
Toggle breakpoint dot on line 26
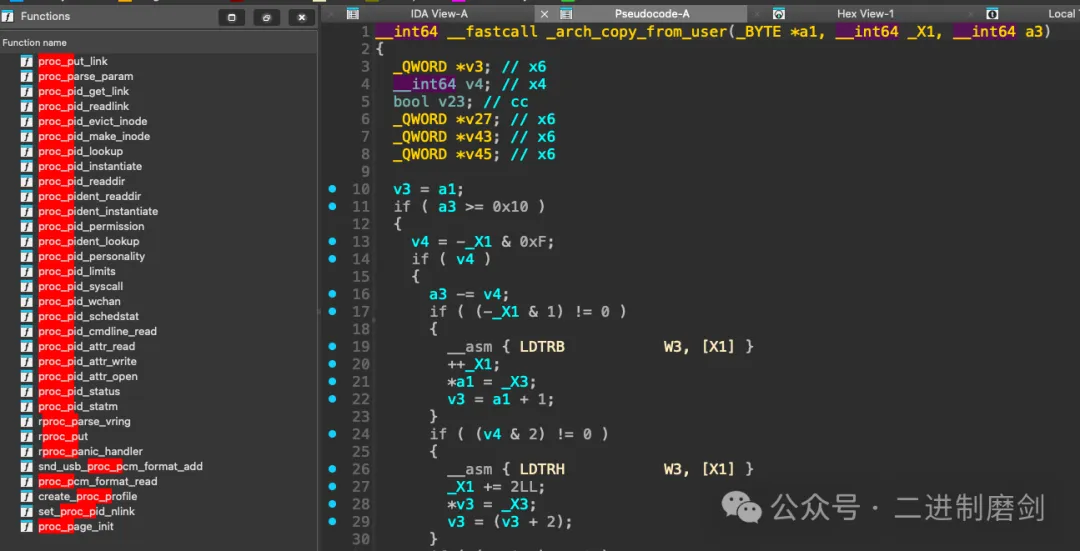332,469
